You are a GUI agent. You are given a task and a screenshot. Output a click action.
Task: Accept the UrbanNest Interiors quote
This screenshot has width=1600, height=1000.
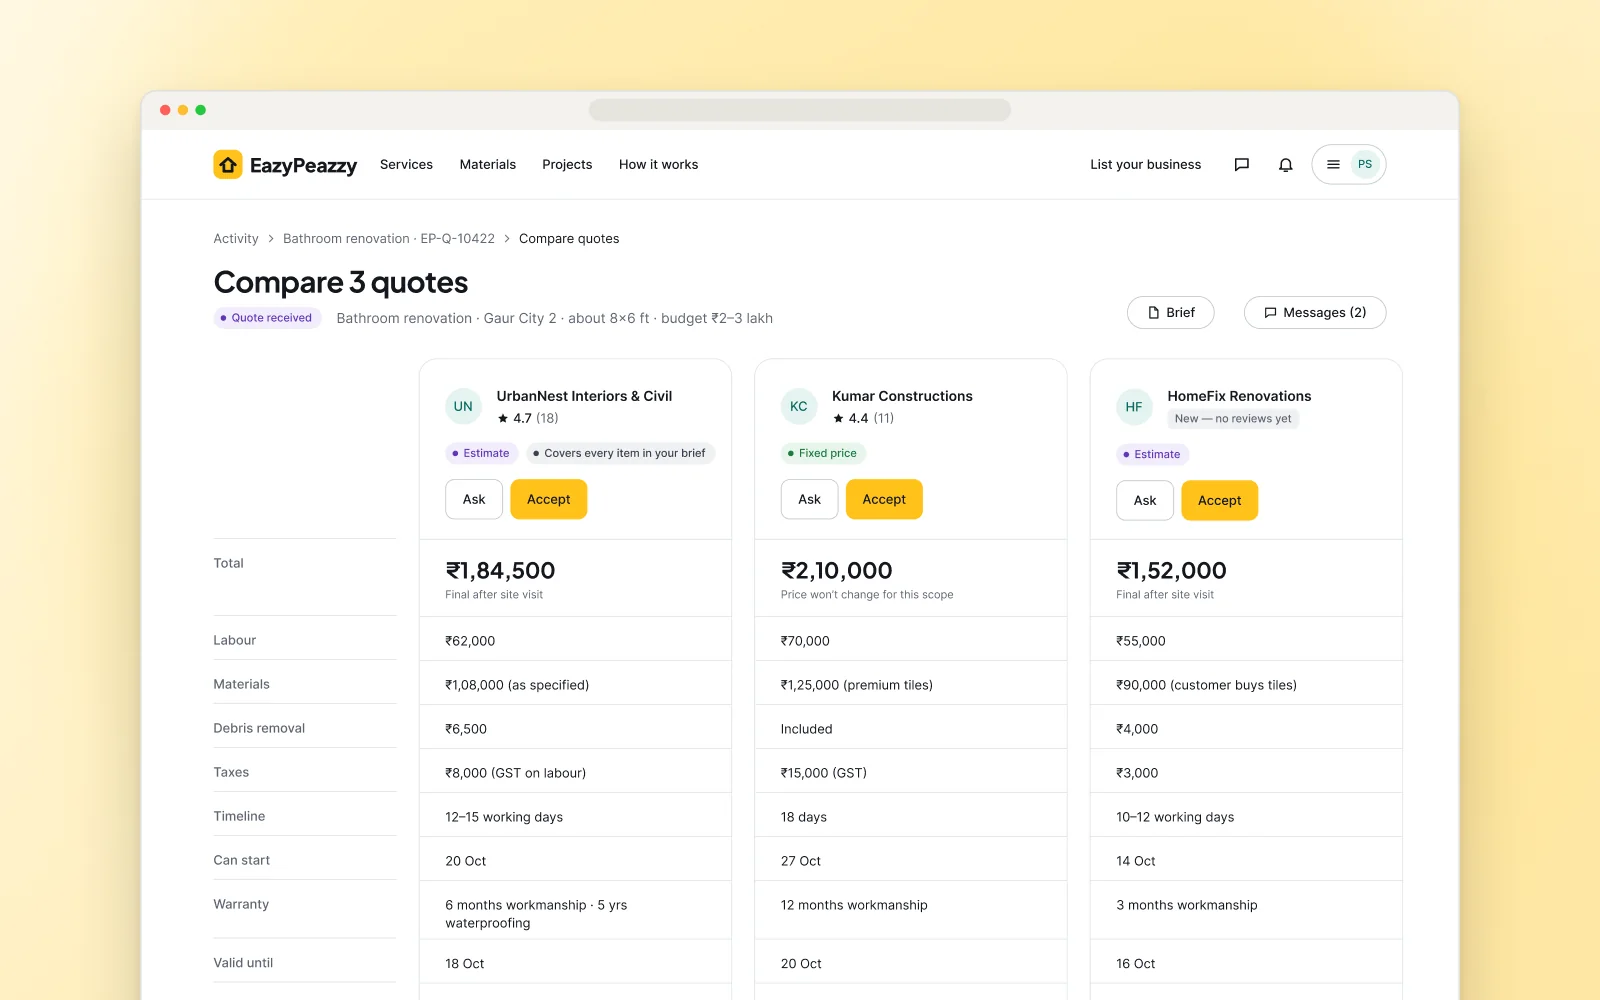pos(549,500)
